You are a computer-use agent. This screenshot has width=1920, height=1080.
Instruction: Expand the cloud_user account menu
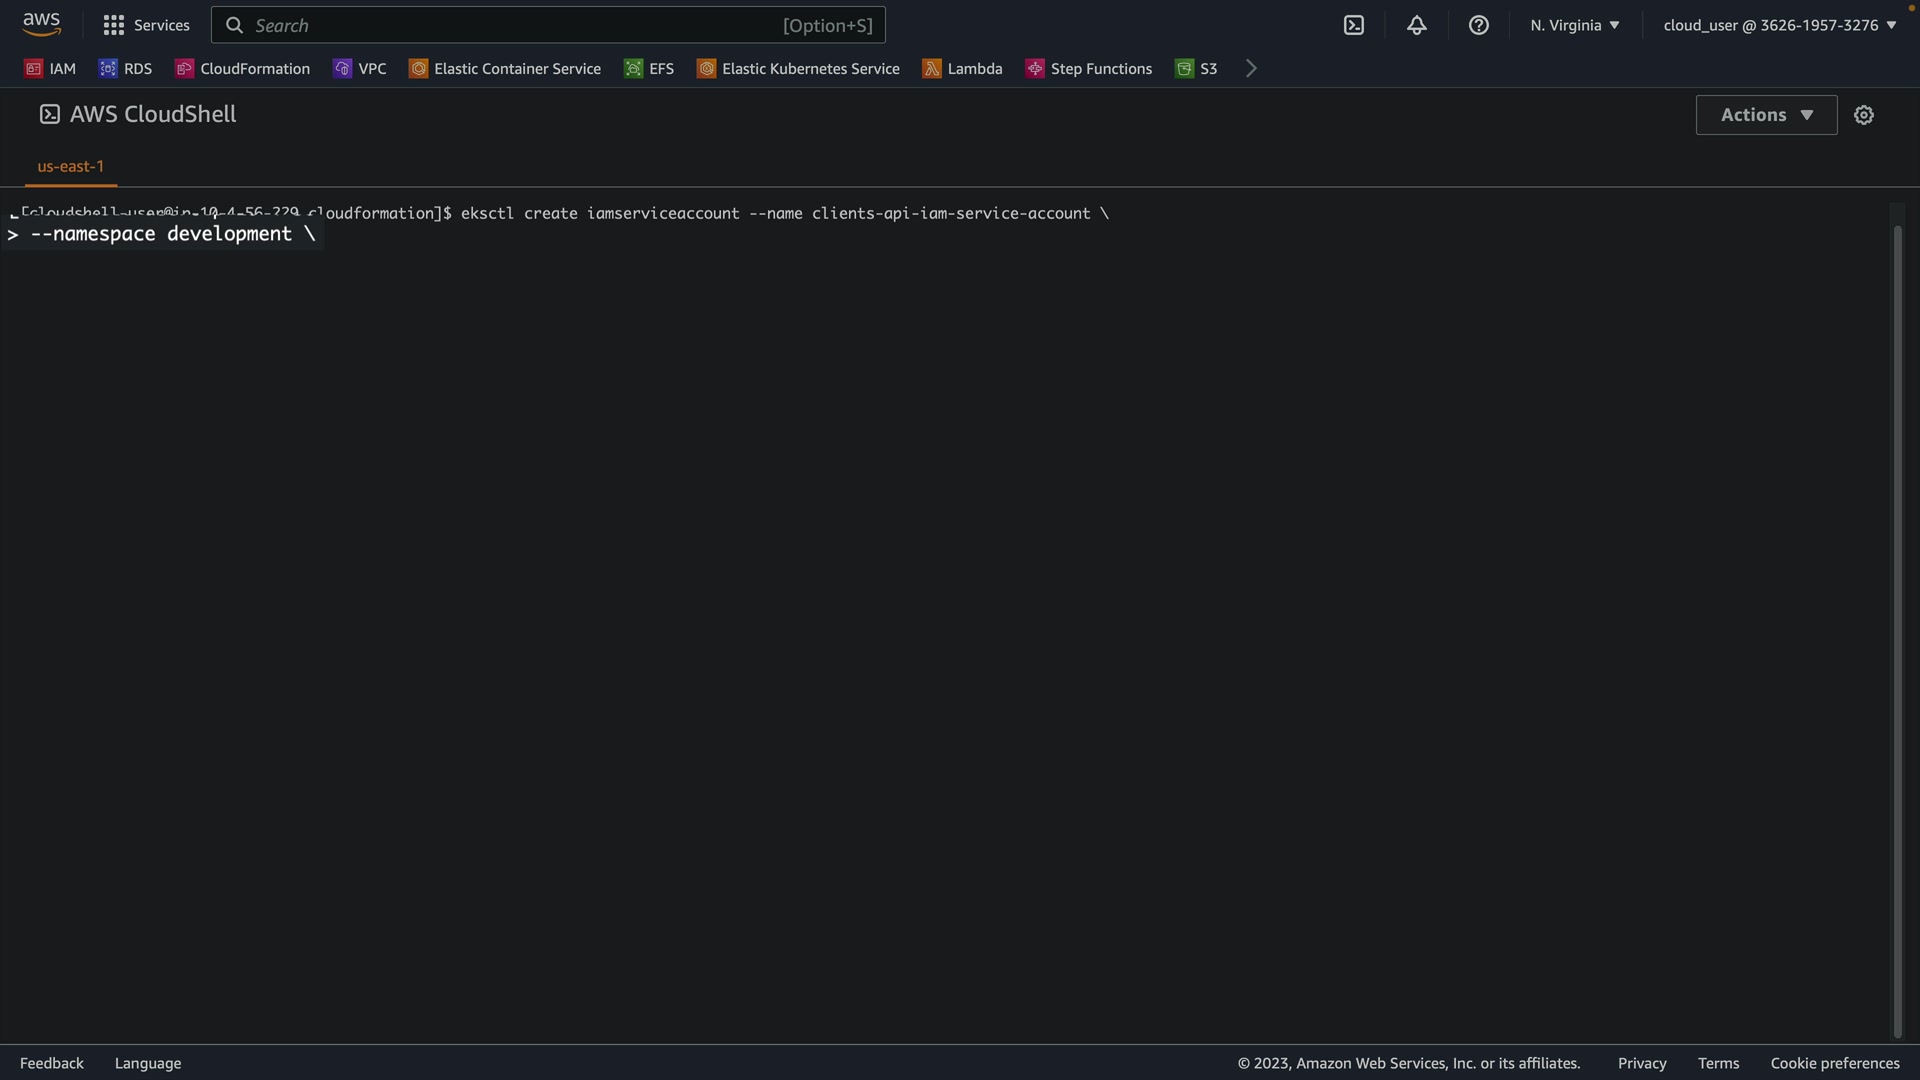pos(1779,25)
